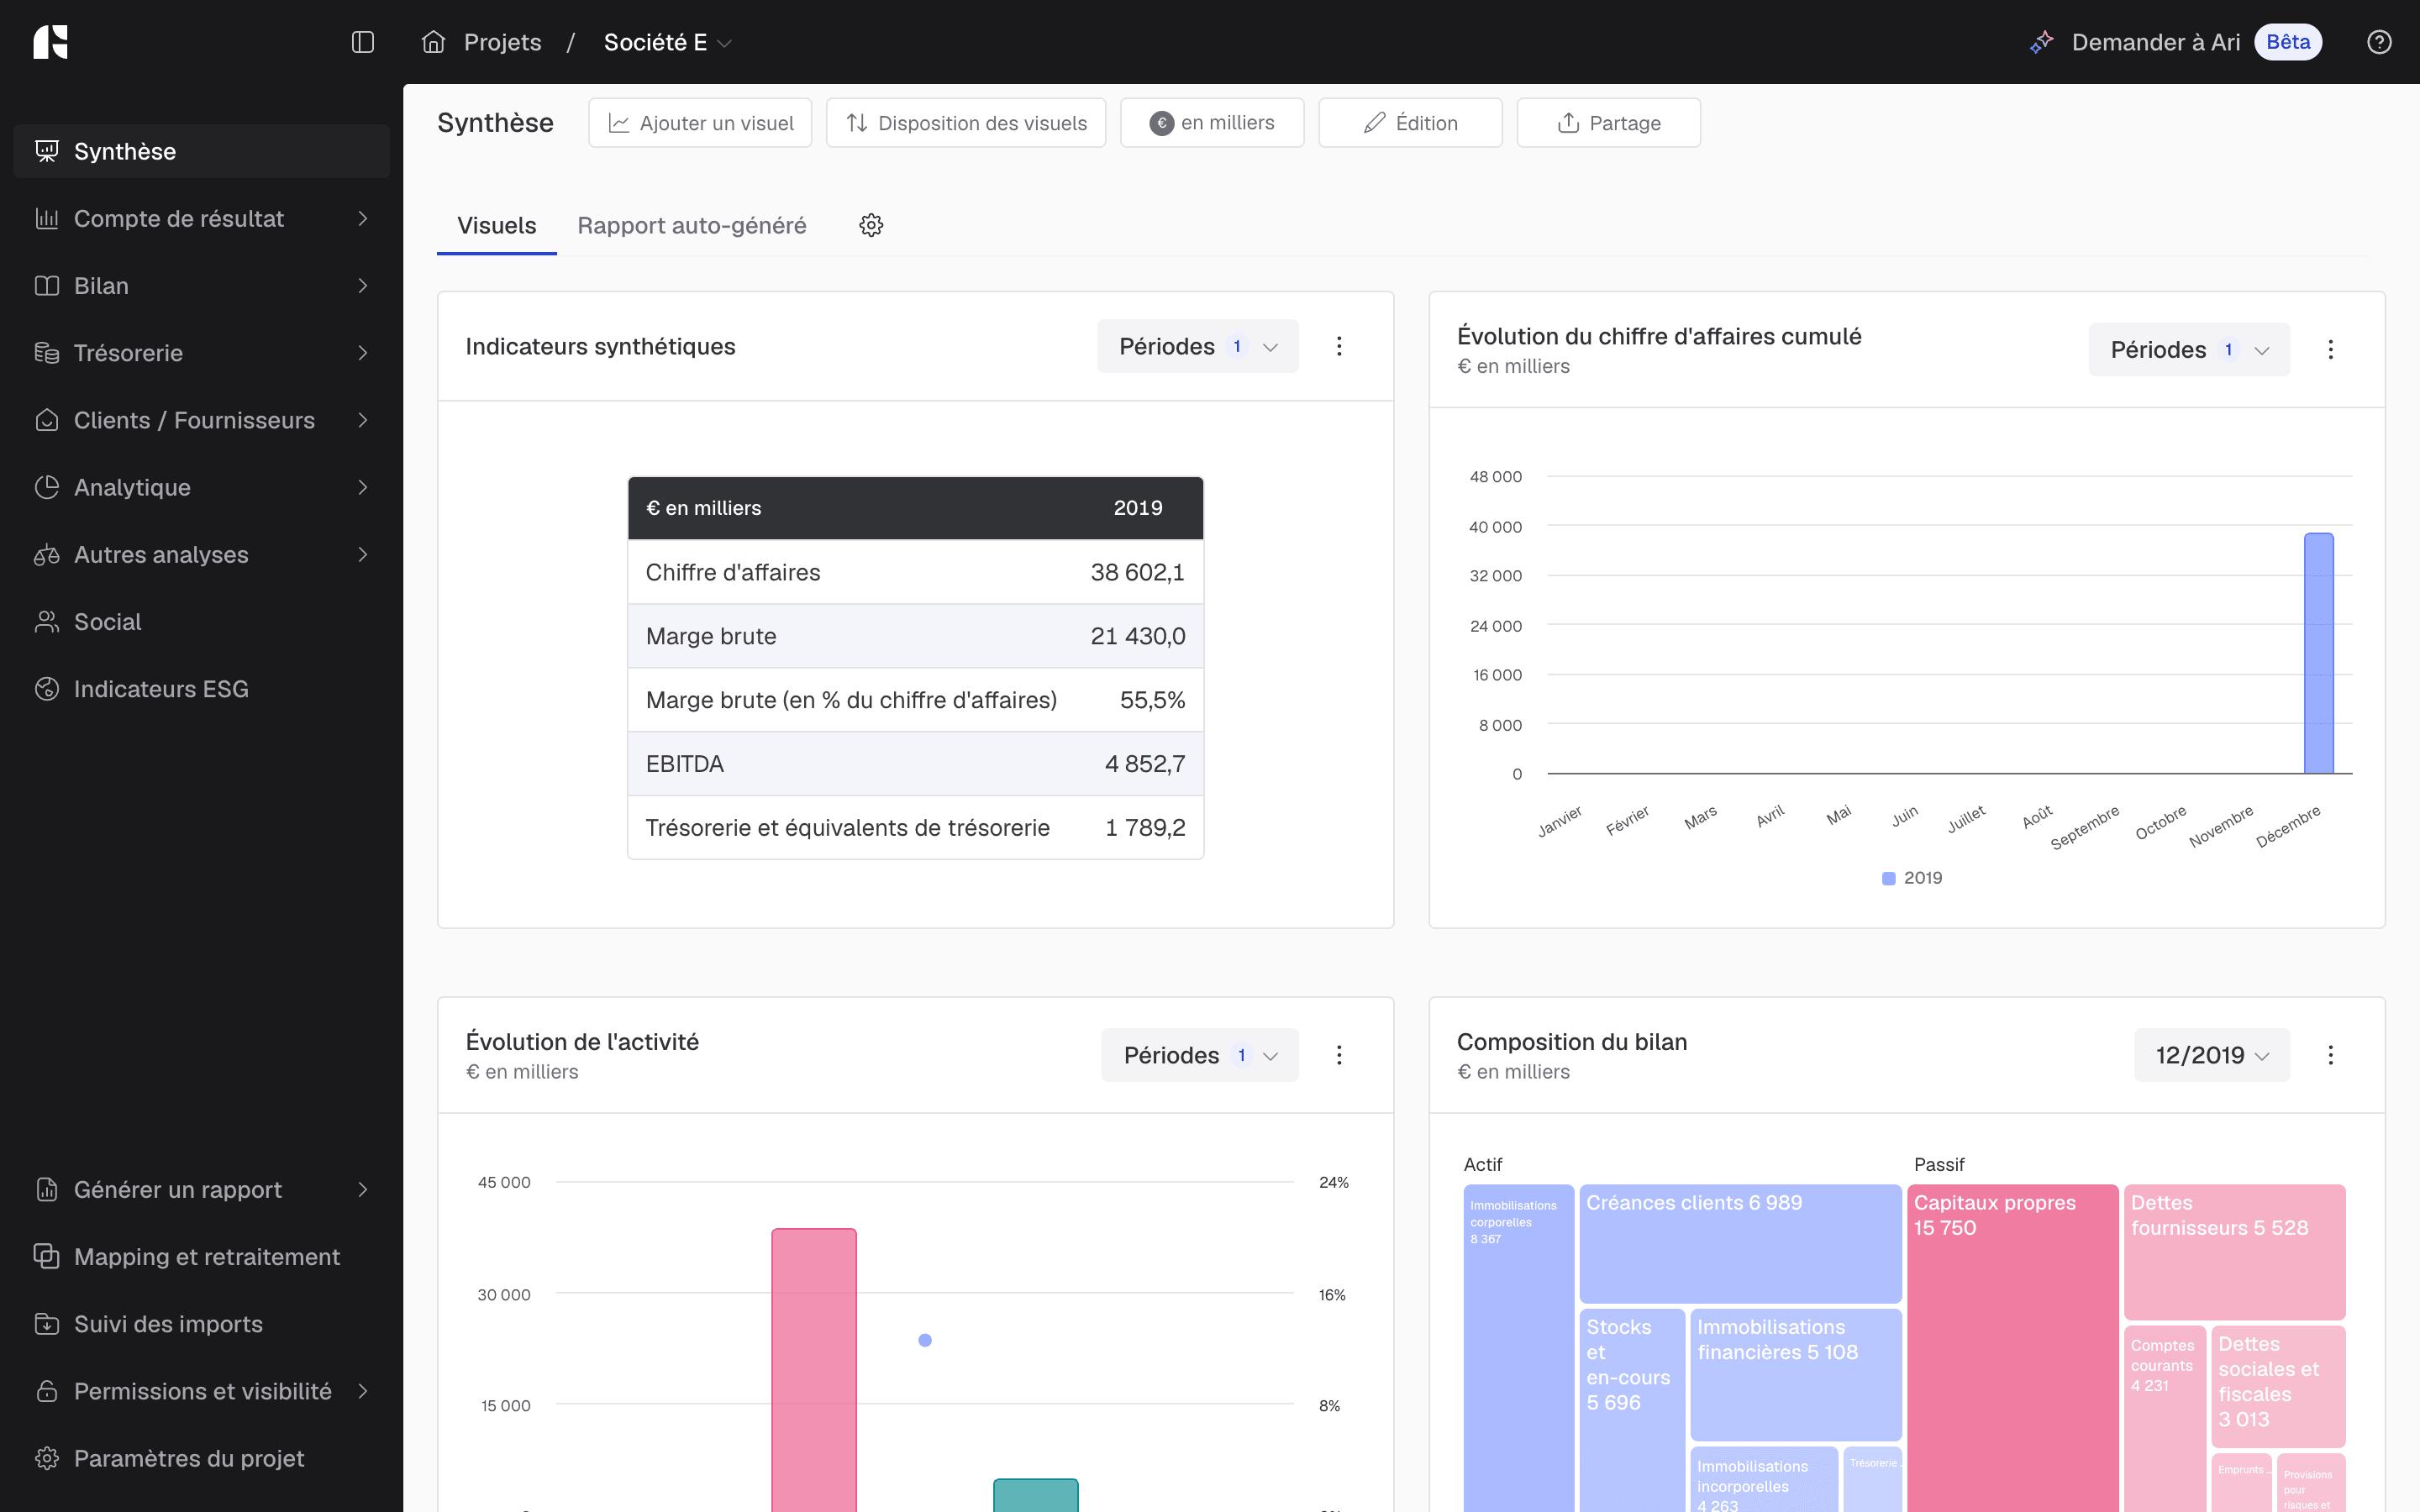Click the Partage button
2420x1512 pixels.
[1608, 123]
